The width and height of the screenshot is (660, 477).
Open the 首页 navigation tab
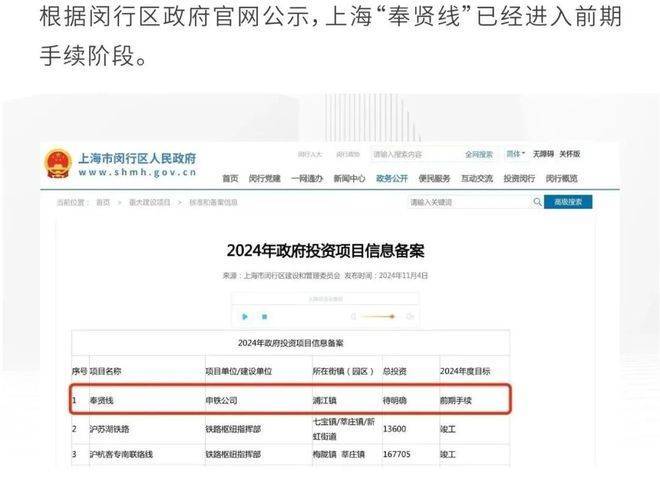click(x=230, y=178)
